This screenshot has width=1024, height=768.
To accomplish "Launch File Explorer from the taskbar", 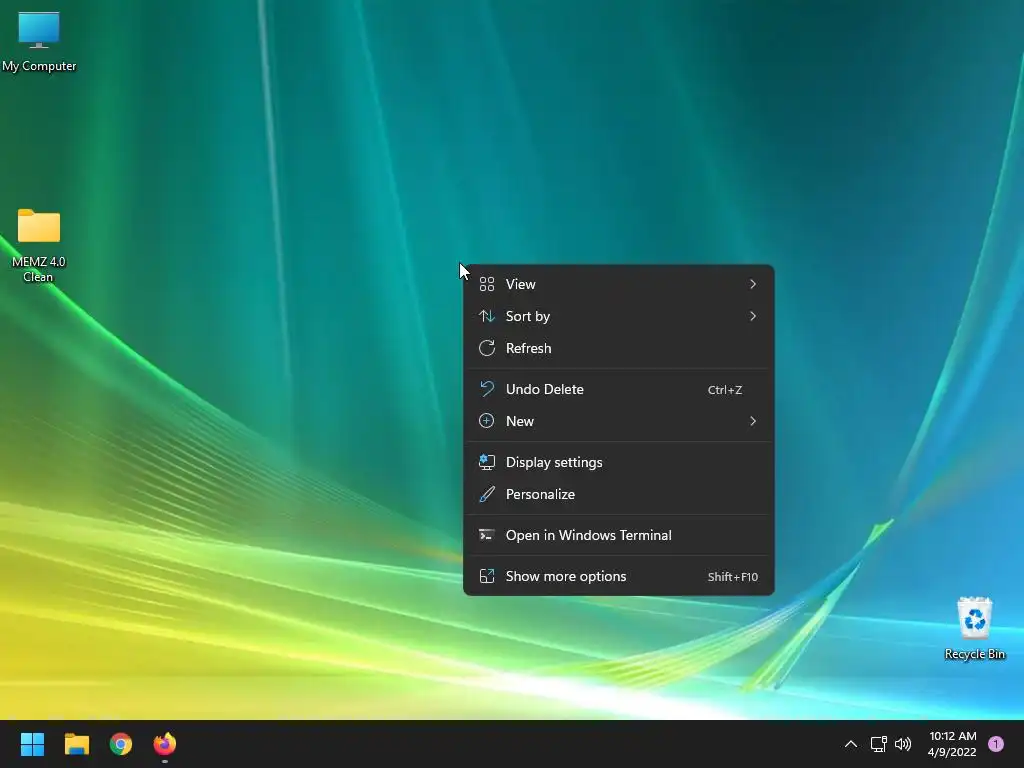I will [76, 744].
